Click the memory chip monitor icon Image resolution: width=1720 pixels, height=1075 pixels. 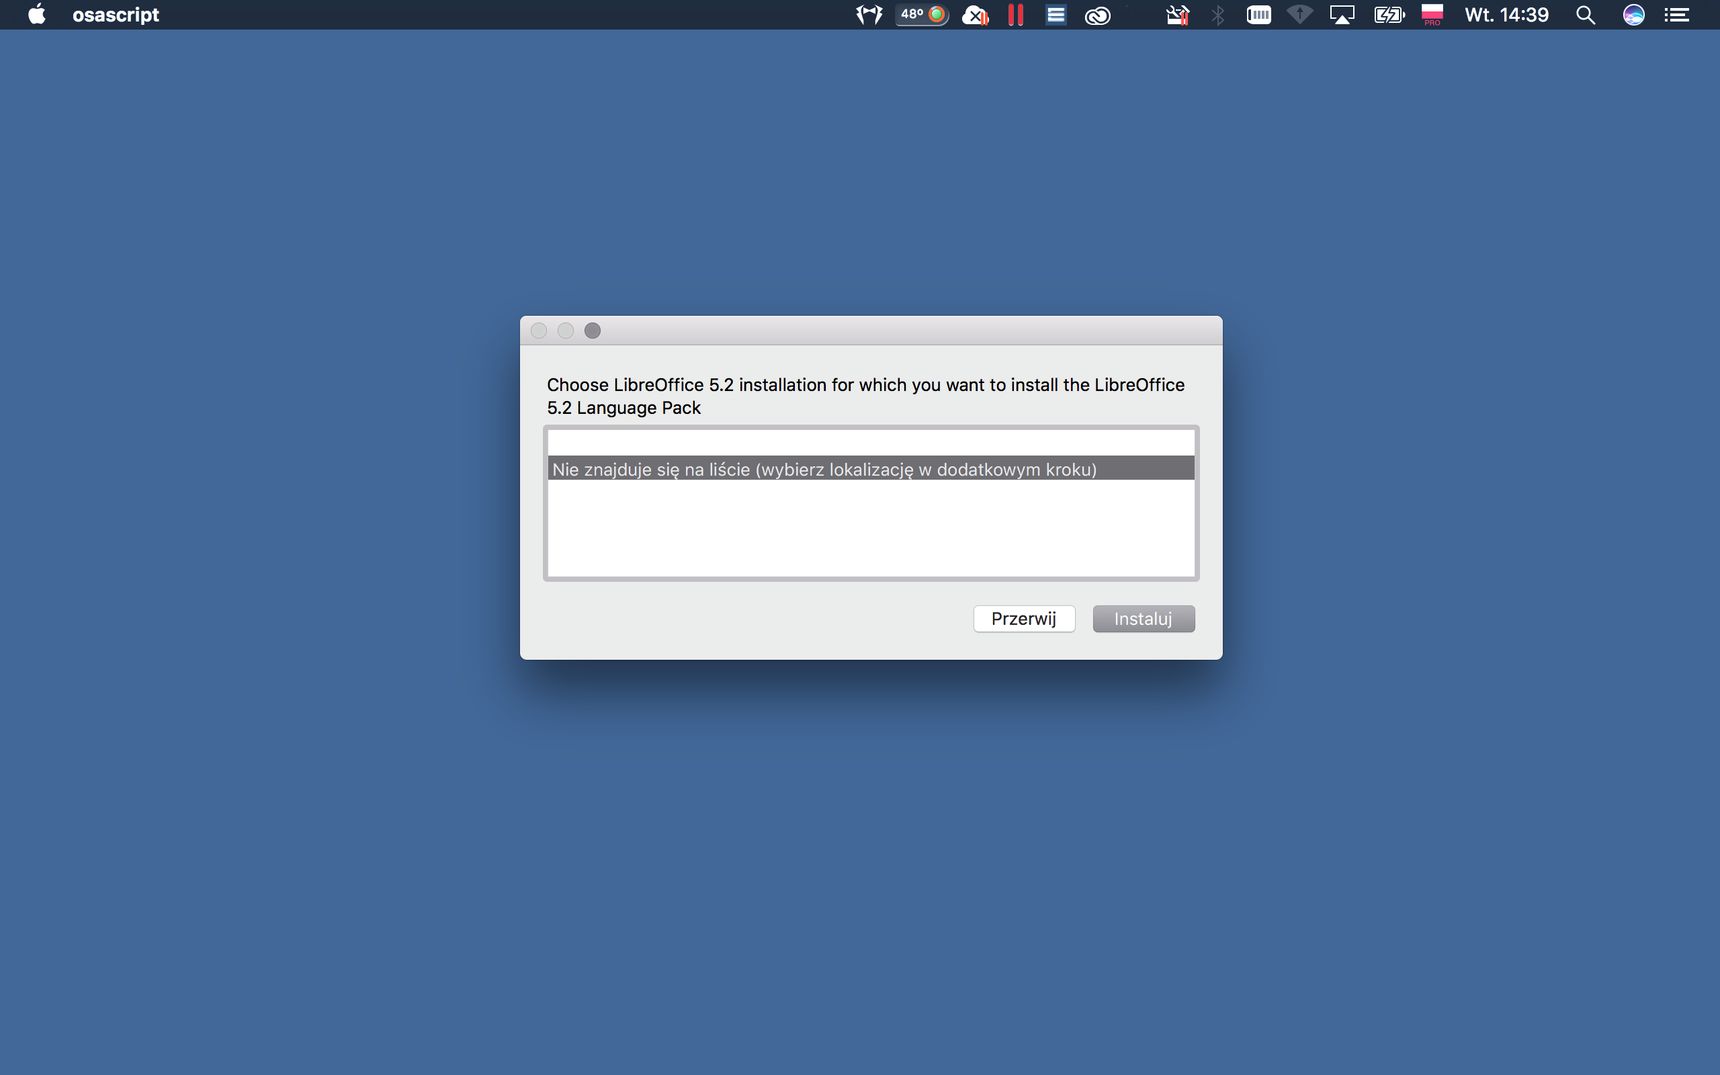(x=1259, y=14)
